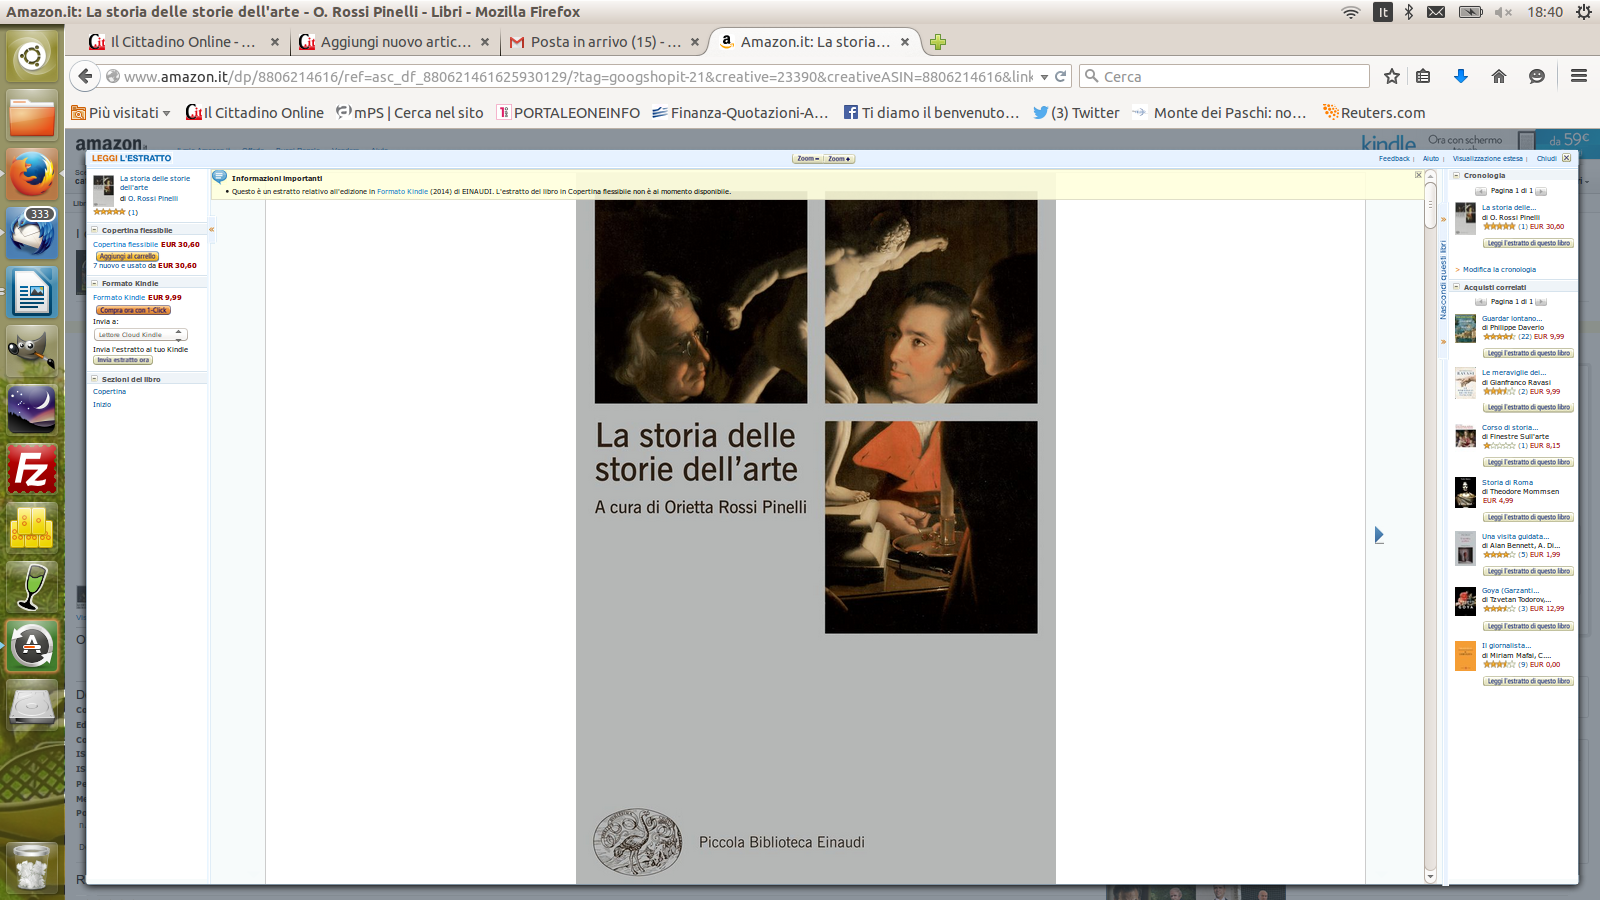Click Aggiungi al carrello button
The height and width of the screenshot is (900, 1600).
pos(127,256)
